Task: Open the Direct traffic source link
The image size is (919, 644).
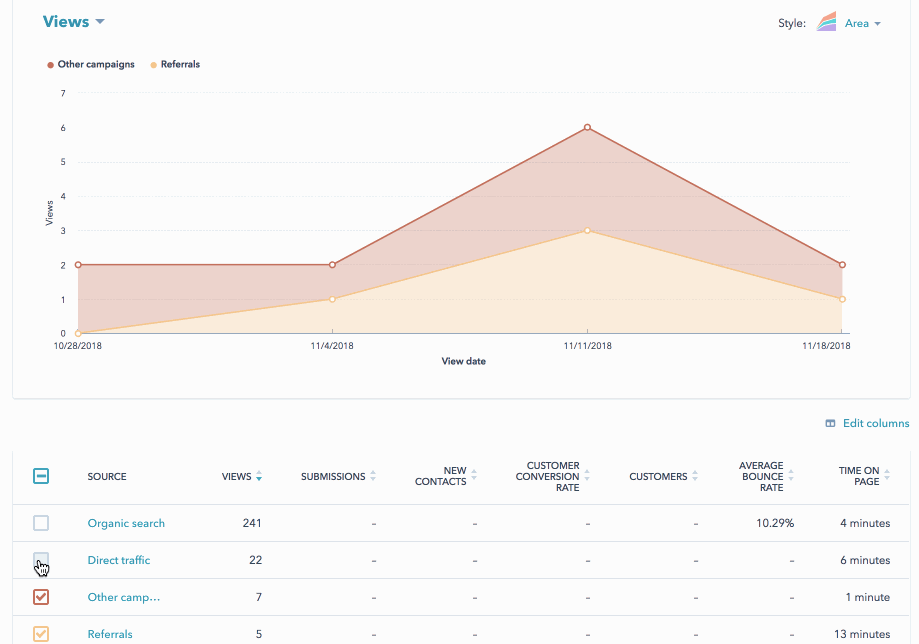Action: click(x=118, y=560)
